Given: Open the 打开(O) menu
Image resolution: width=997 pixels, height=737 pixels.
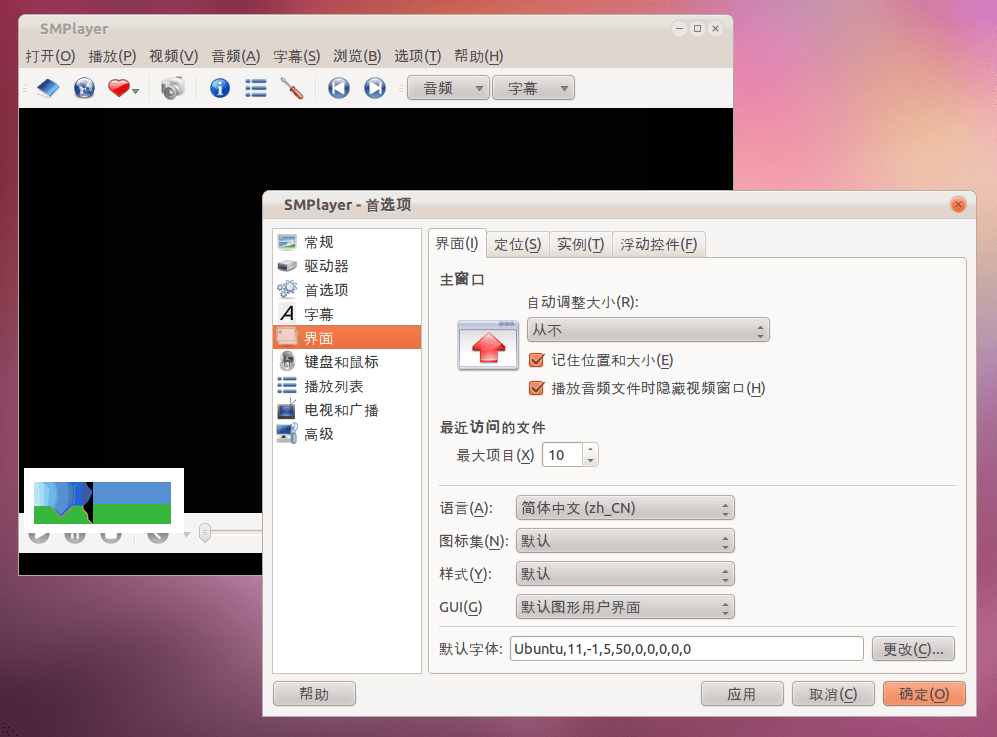Looking at the screenshot, I should coord(50,56).
